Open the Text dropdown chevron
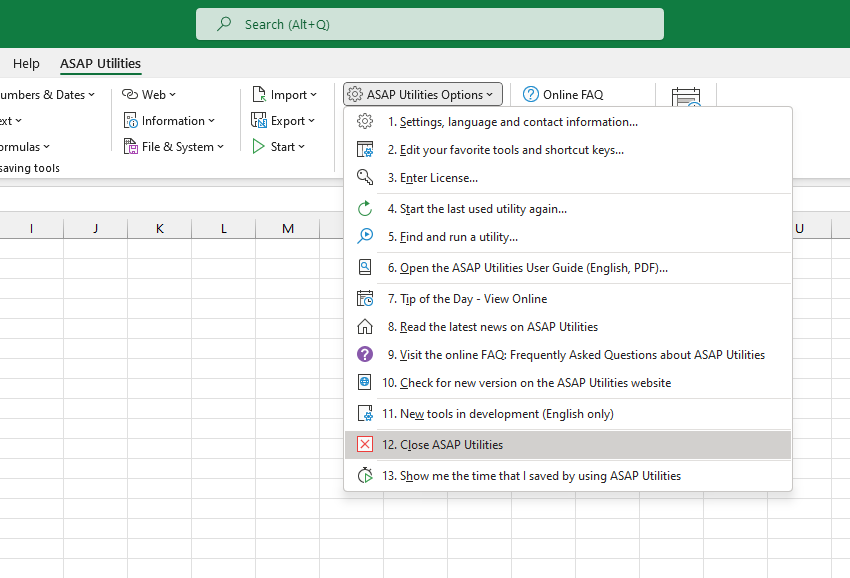The image size is (850, 578). click(18, 120)
